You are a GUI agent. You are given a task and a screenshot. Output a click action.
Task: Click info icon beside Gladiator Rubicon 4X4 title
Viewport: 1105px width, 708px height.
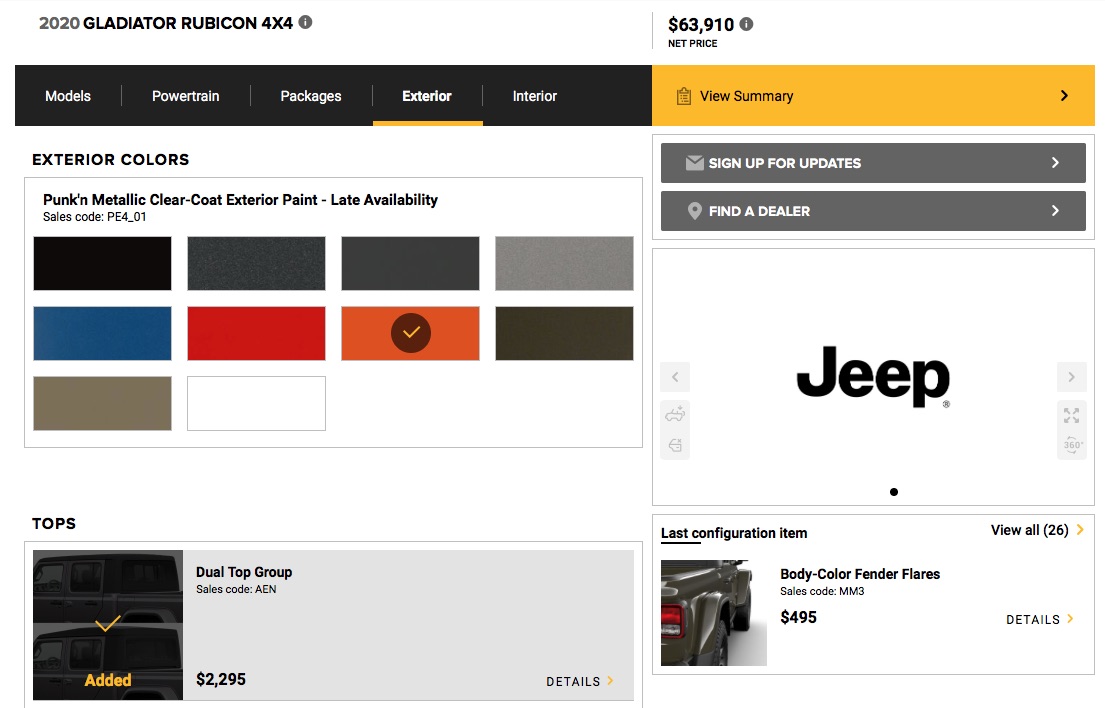[x=305, y=22]
